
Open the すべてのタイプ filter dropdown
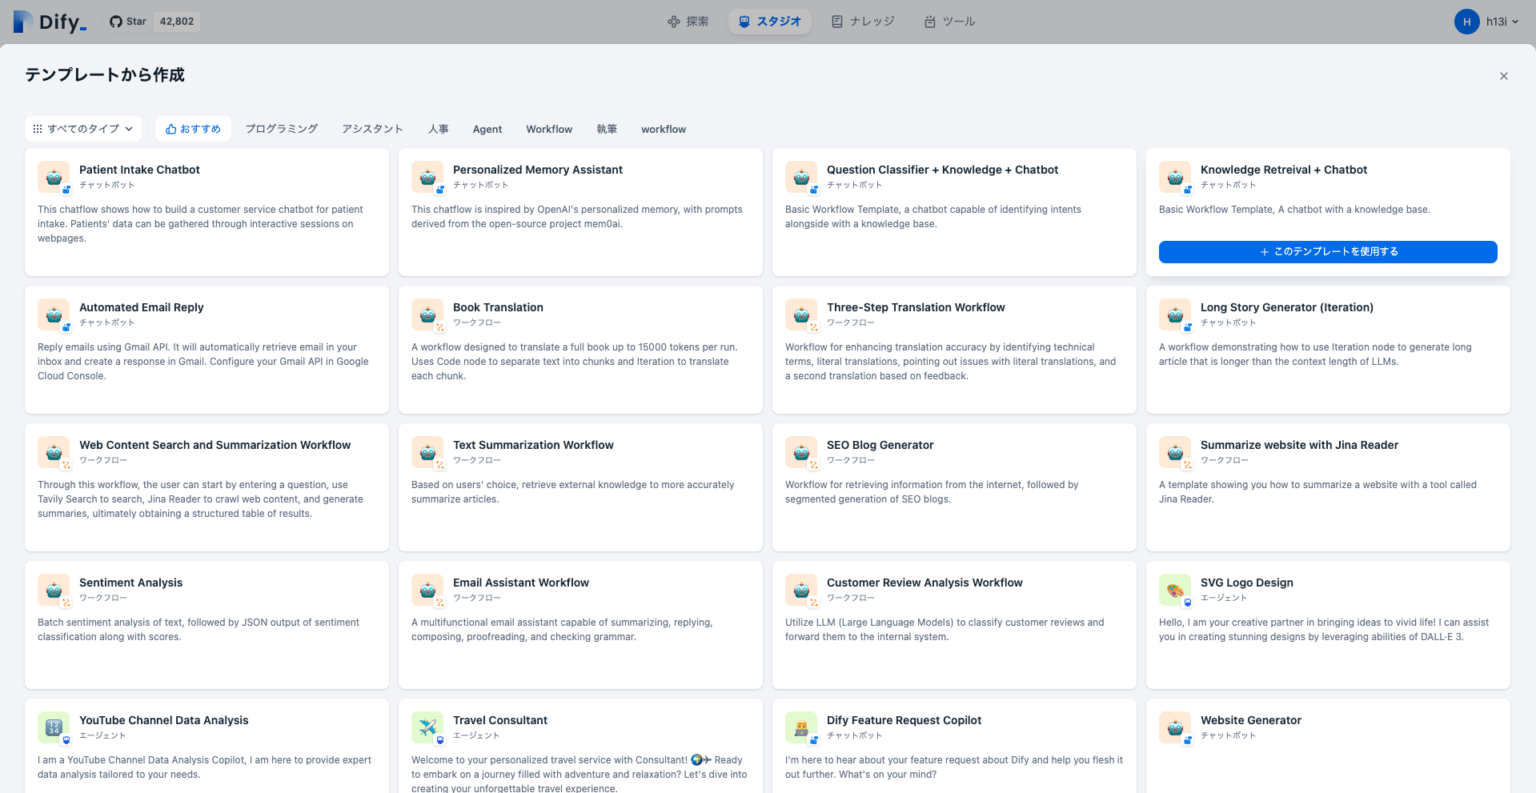(83, 128)
